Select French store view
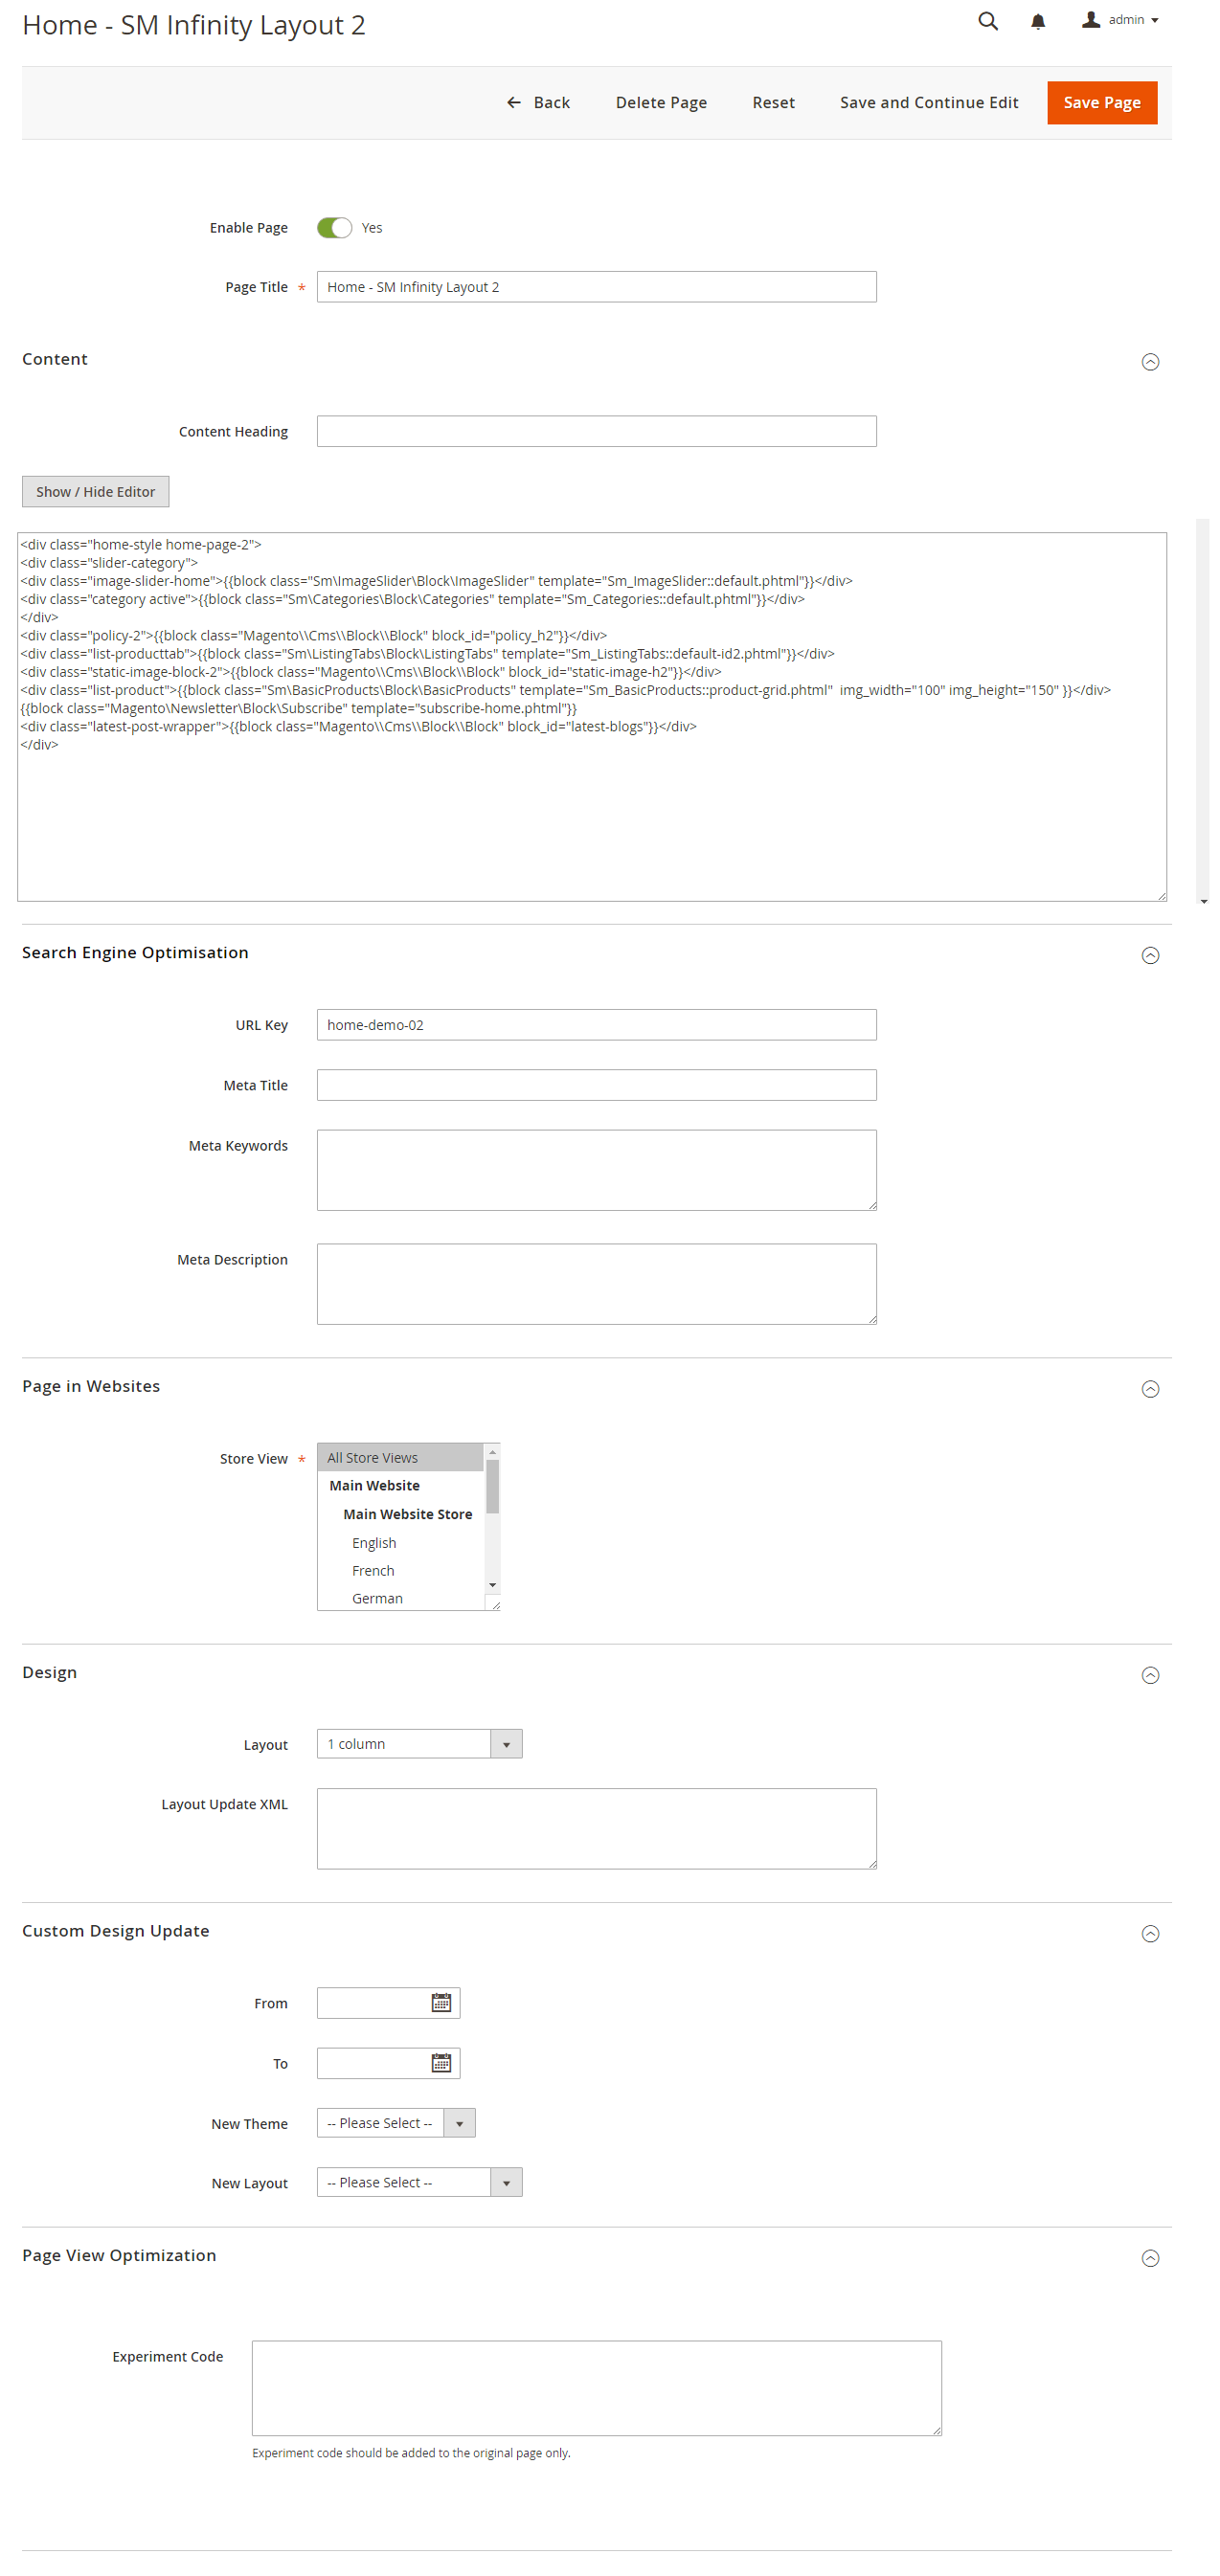This screenshot has height=2576, width=1220. pos(400,1570)
